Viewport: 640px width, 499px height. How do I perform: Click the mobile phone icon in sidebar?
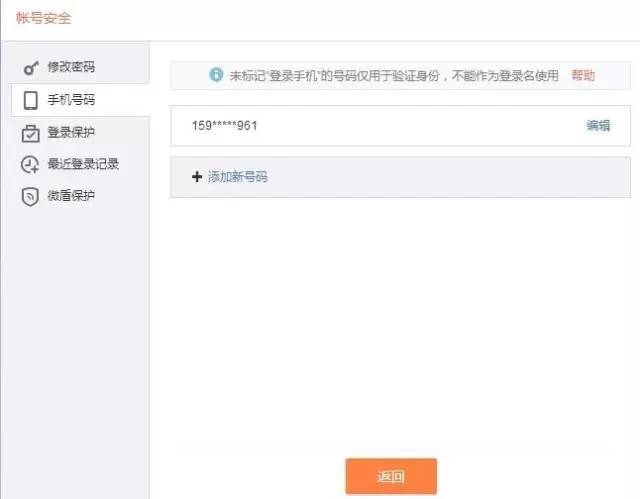(x=31, y=100)
